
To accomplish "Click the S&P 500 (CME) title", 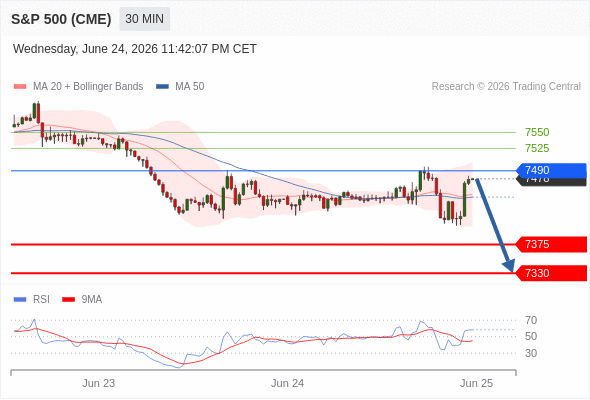I will pyautogui.click(x=61, y=19).
